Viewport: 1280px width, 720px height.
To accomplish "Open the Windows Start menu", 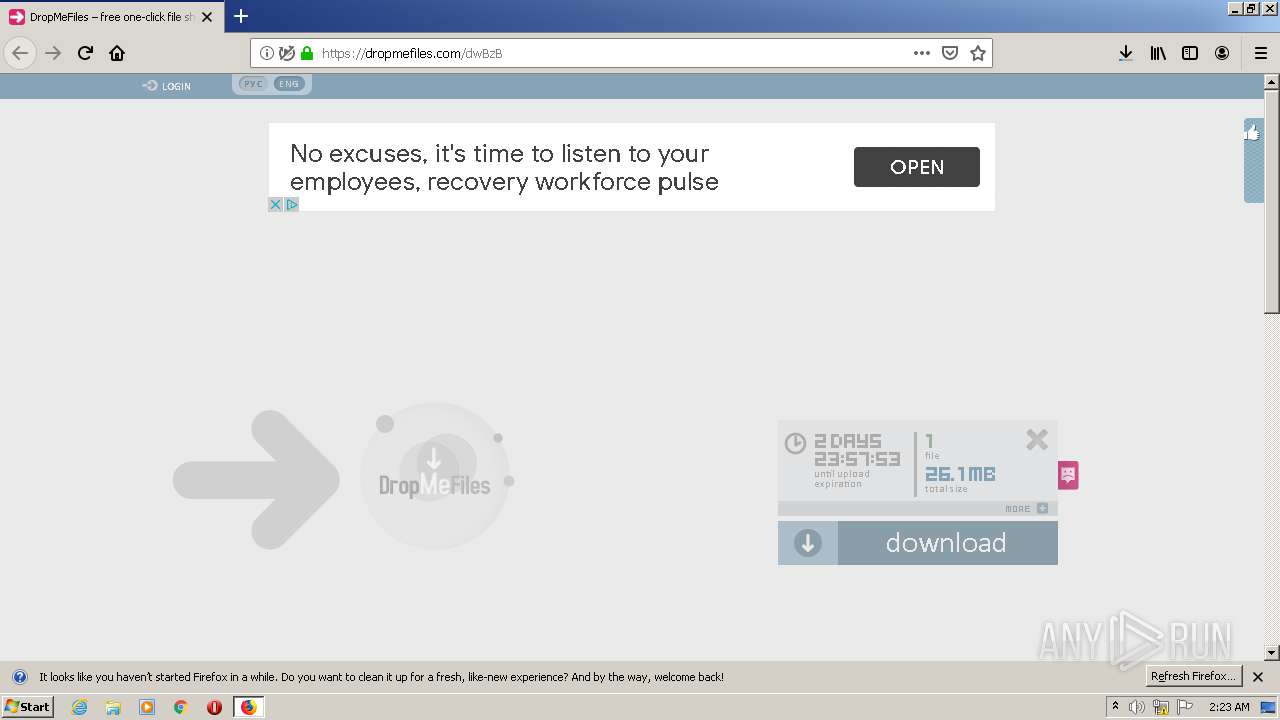I will point(28,706).
